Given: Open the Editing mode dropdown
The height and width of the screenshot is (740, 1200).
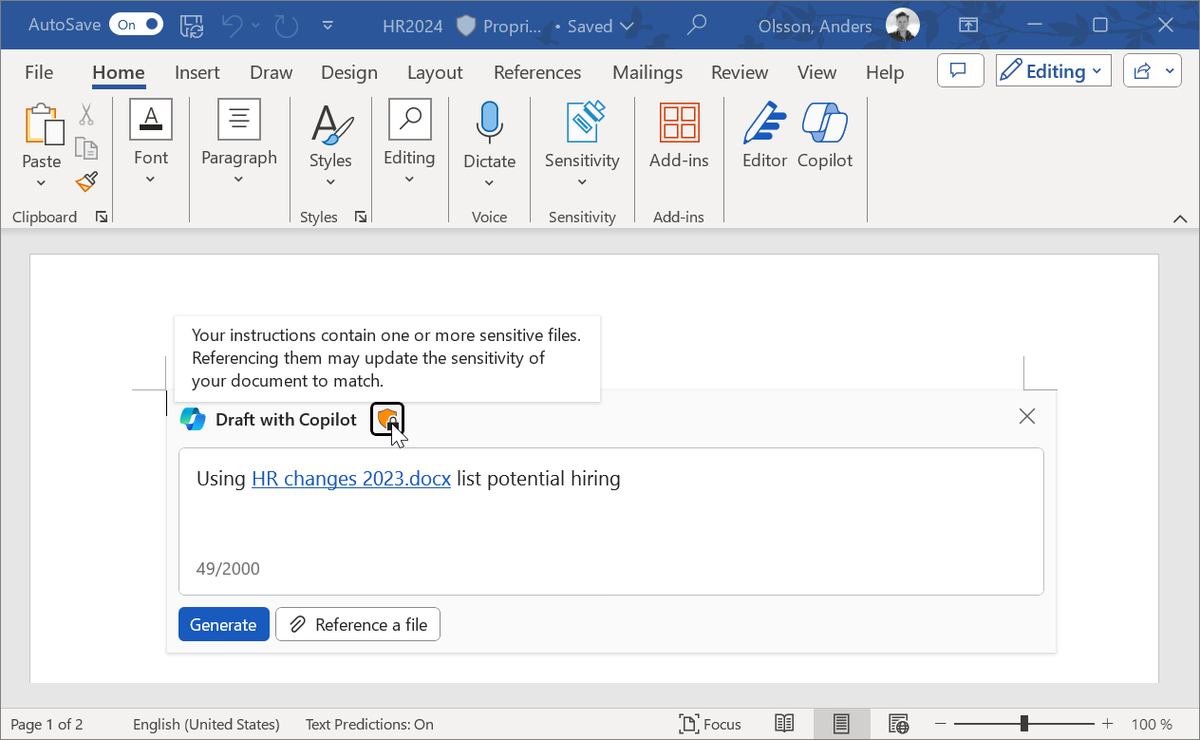Looking at the screenshot, I should [x=1054, y=71].
